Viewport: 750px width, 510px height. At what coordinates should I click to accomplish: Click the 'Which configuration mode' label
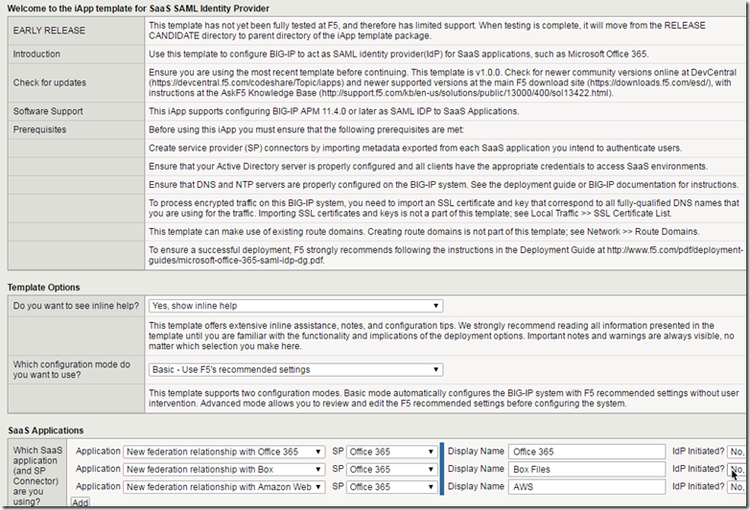(72, 370)
